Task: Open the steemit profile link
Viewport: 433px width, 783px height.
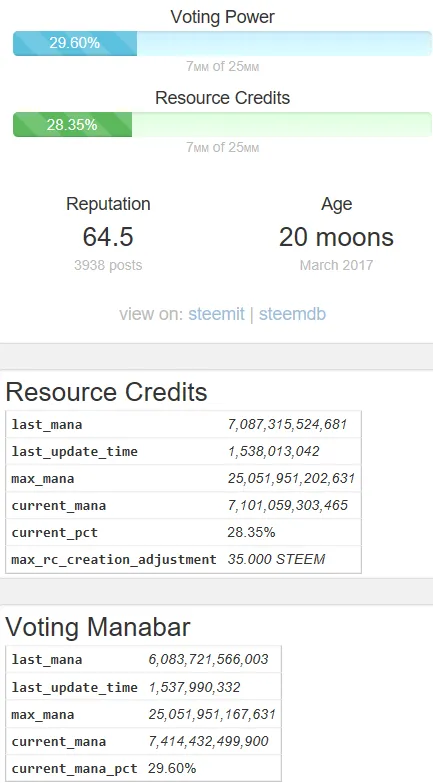Action: coord(216,314)
